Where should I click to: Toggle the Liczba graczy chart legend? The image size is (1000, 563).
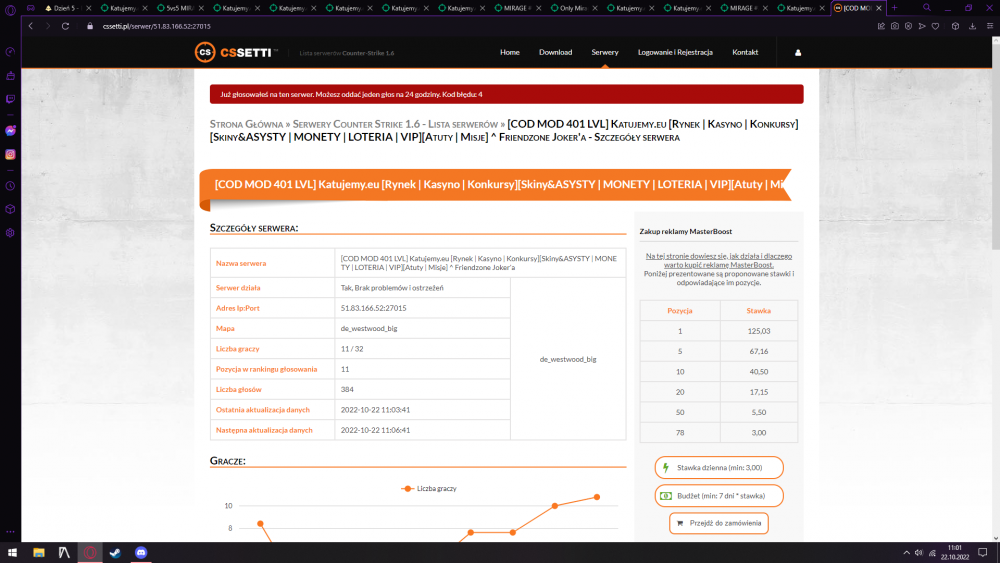point(429,488)
